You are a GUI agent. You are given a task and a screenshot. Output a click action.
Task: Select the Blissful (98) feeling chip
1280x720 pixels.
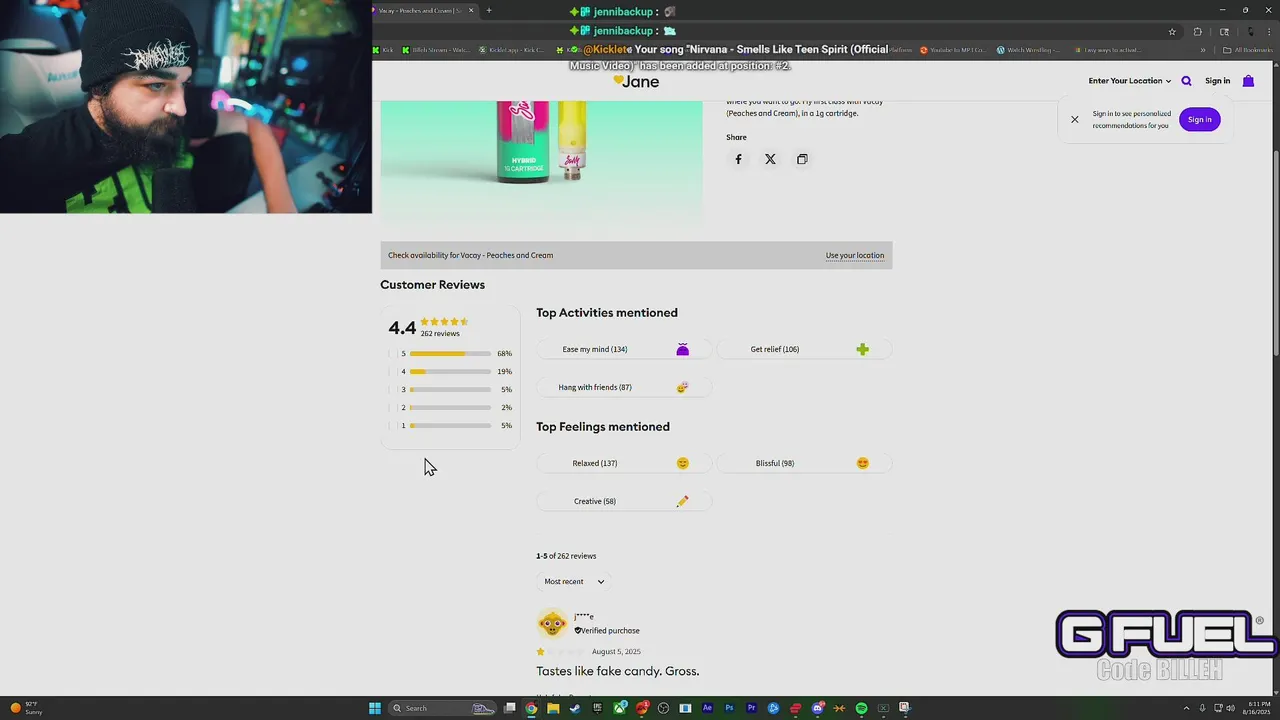point(805,464)
